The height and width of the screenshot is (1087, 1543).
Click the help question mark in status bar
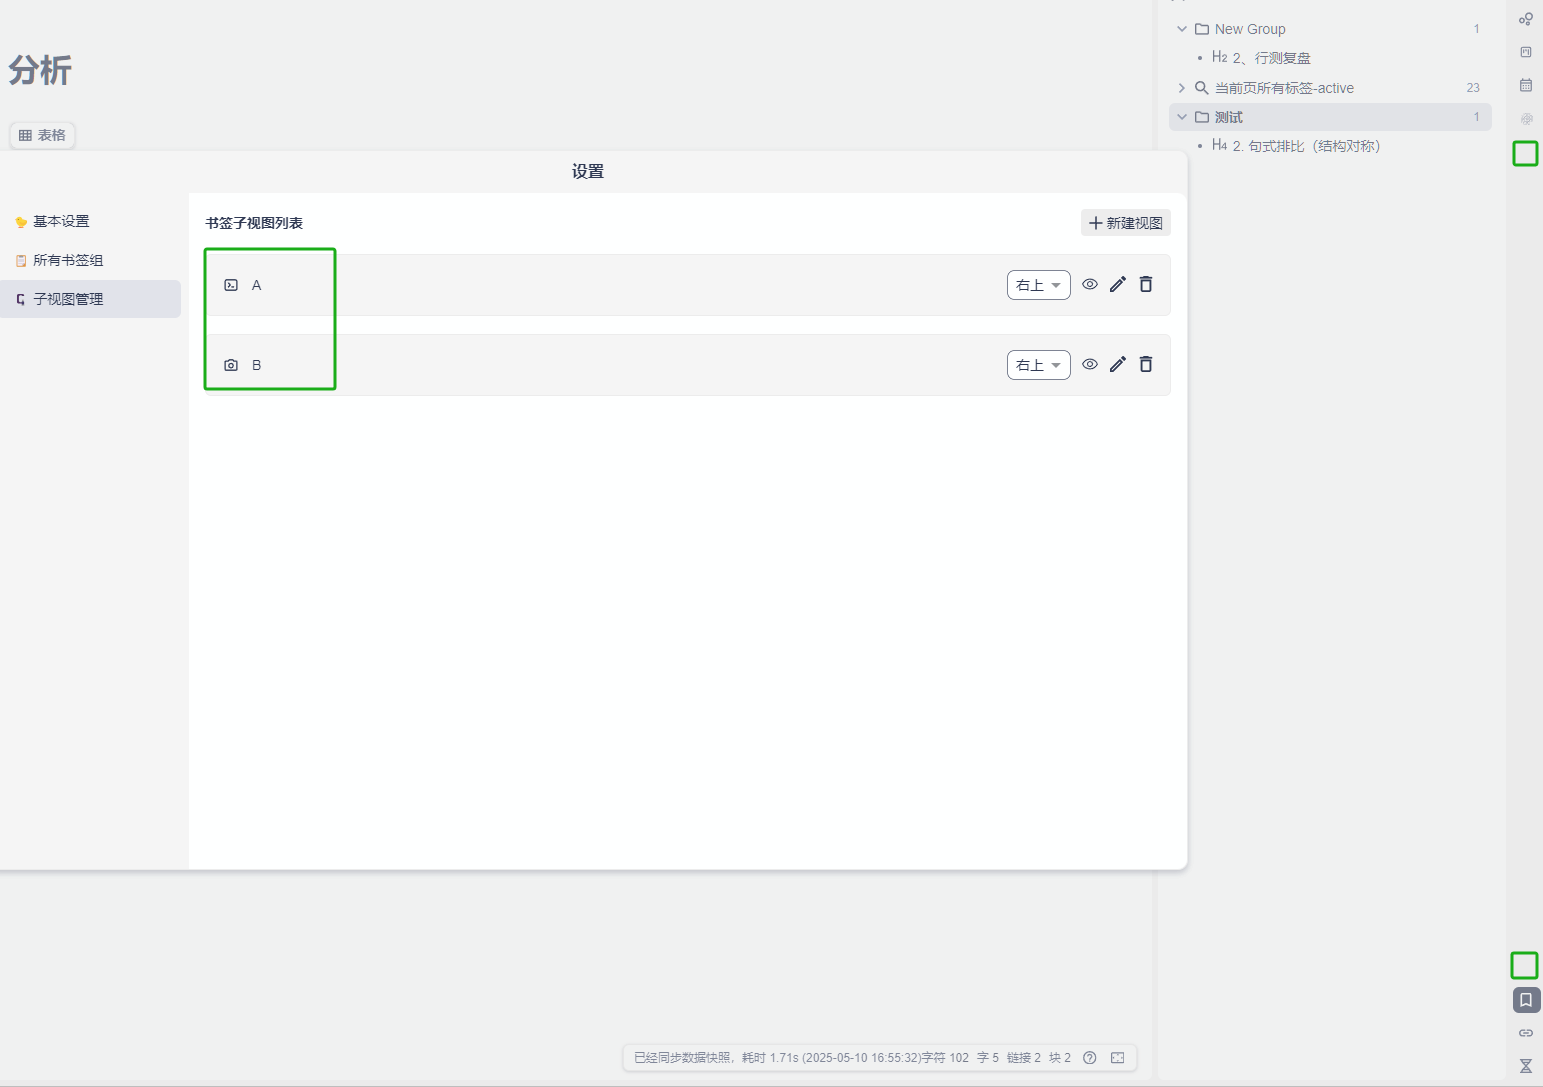(1090, 1058)
